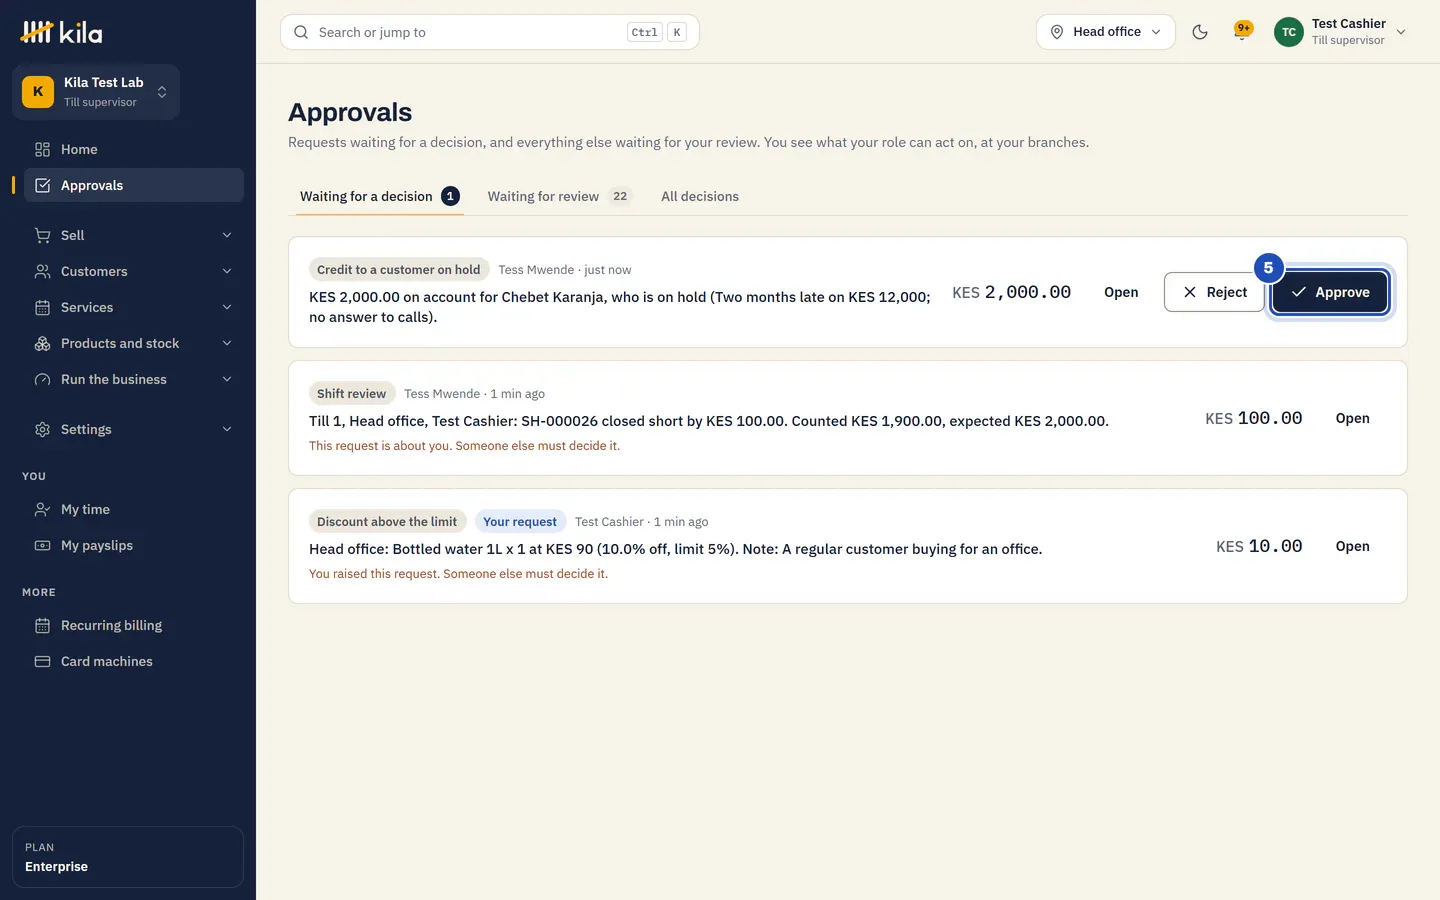1440x900 pixels.
Task: Open Recurring billing
Action: click(x=134, y=625)
